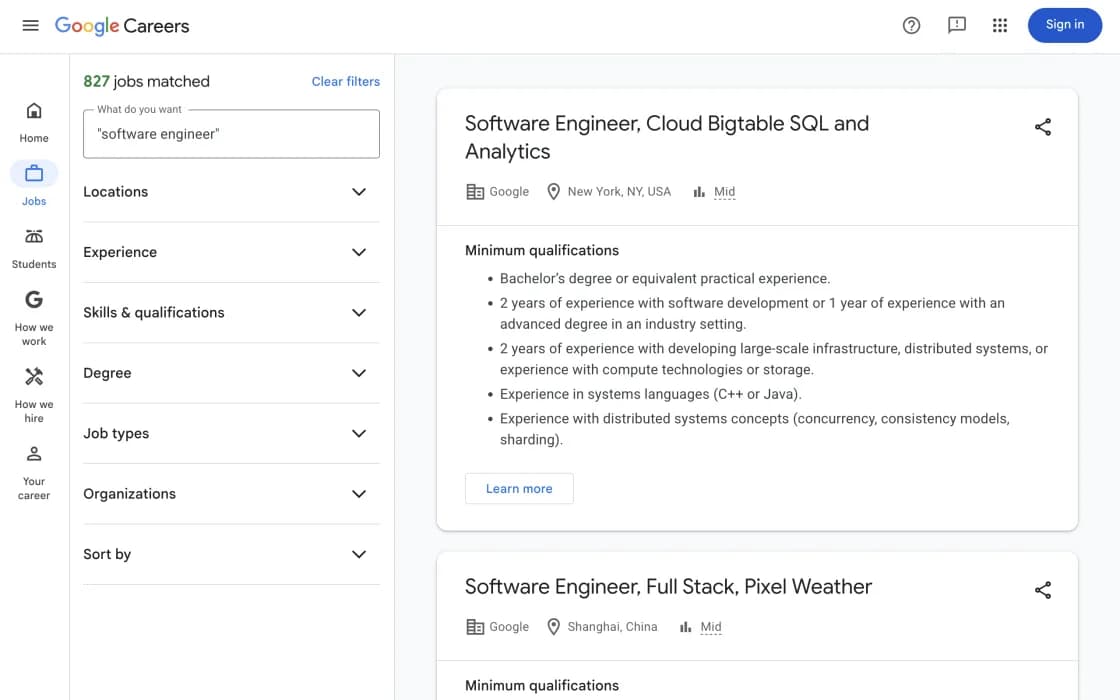
Task: Click Shanghai, China location text
Action: tap(612, 626)
